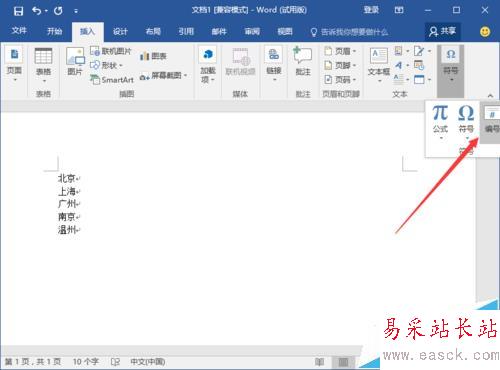Image resolution: width=500 pixels, height=370 pixels.
Task: Click the Save icon in quick access toolbar
Action: (18, 11)
